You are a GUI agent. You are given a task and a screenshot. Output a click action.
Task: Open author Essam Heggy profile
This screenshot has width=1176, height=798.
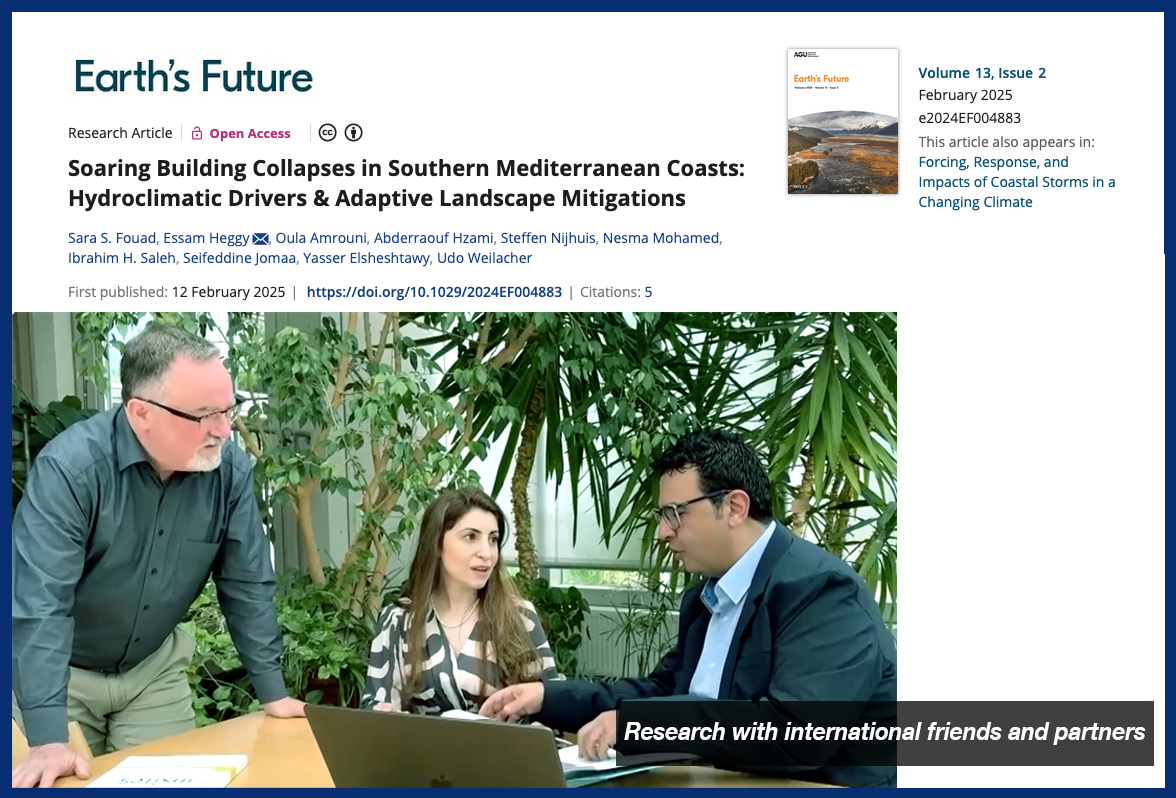pyautogui.click(x=206, y=238)
